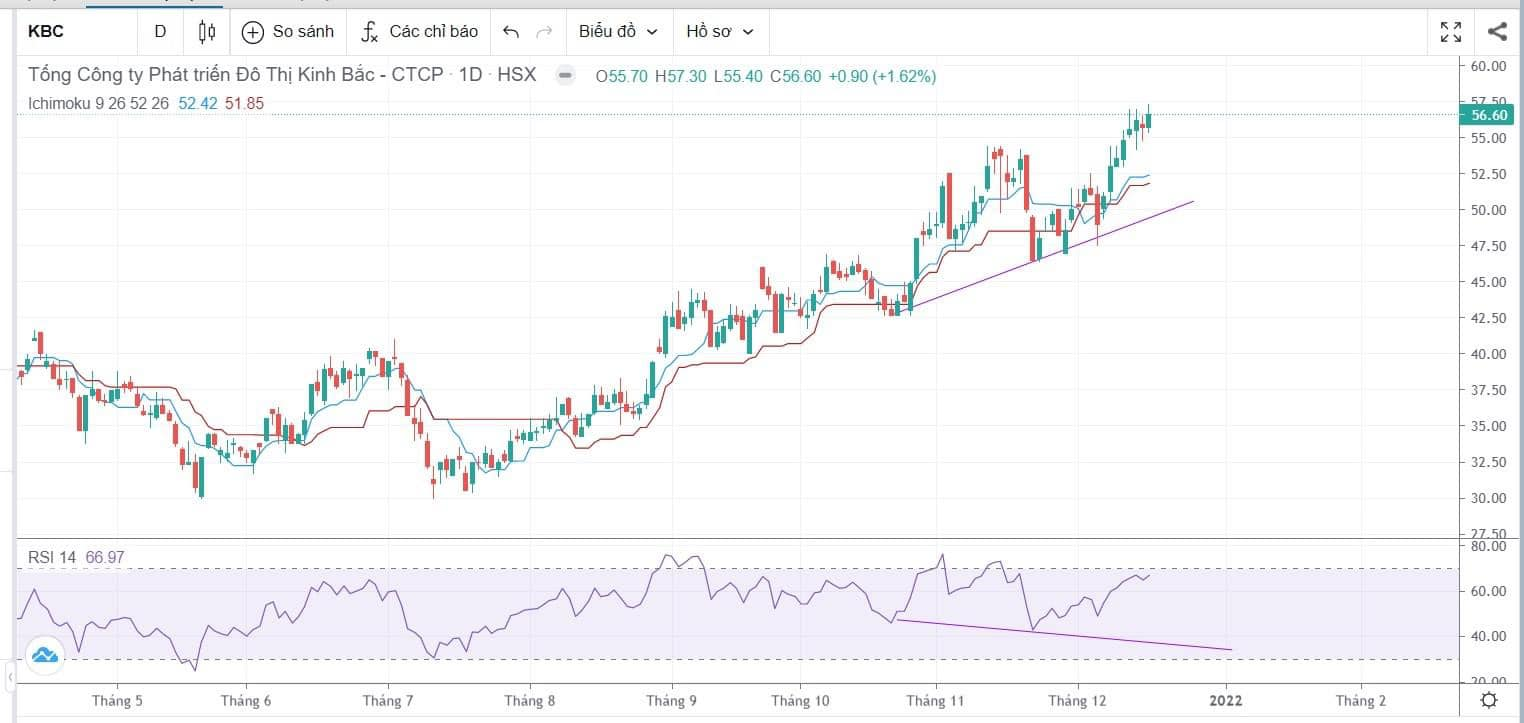The image size is (1524, 723).
Task: Collapse the chart legend
Action: [x=565, y=75]
